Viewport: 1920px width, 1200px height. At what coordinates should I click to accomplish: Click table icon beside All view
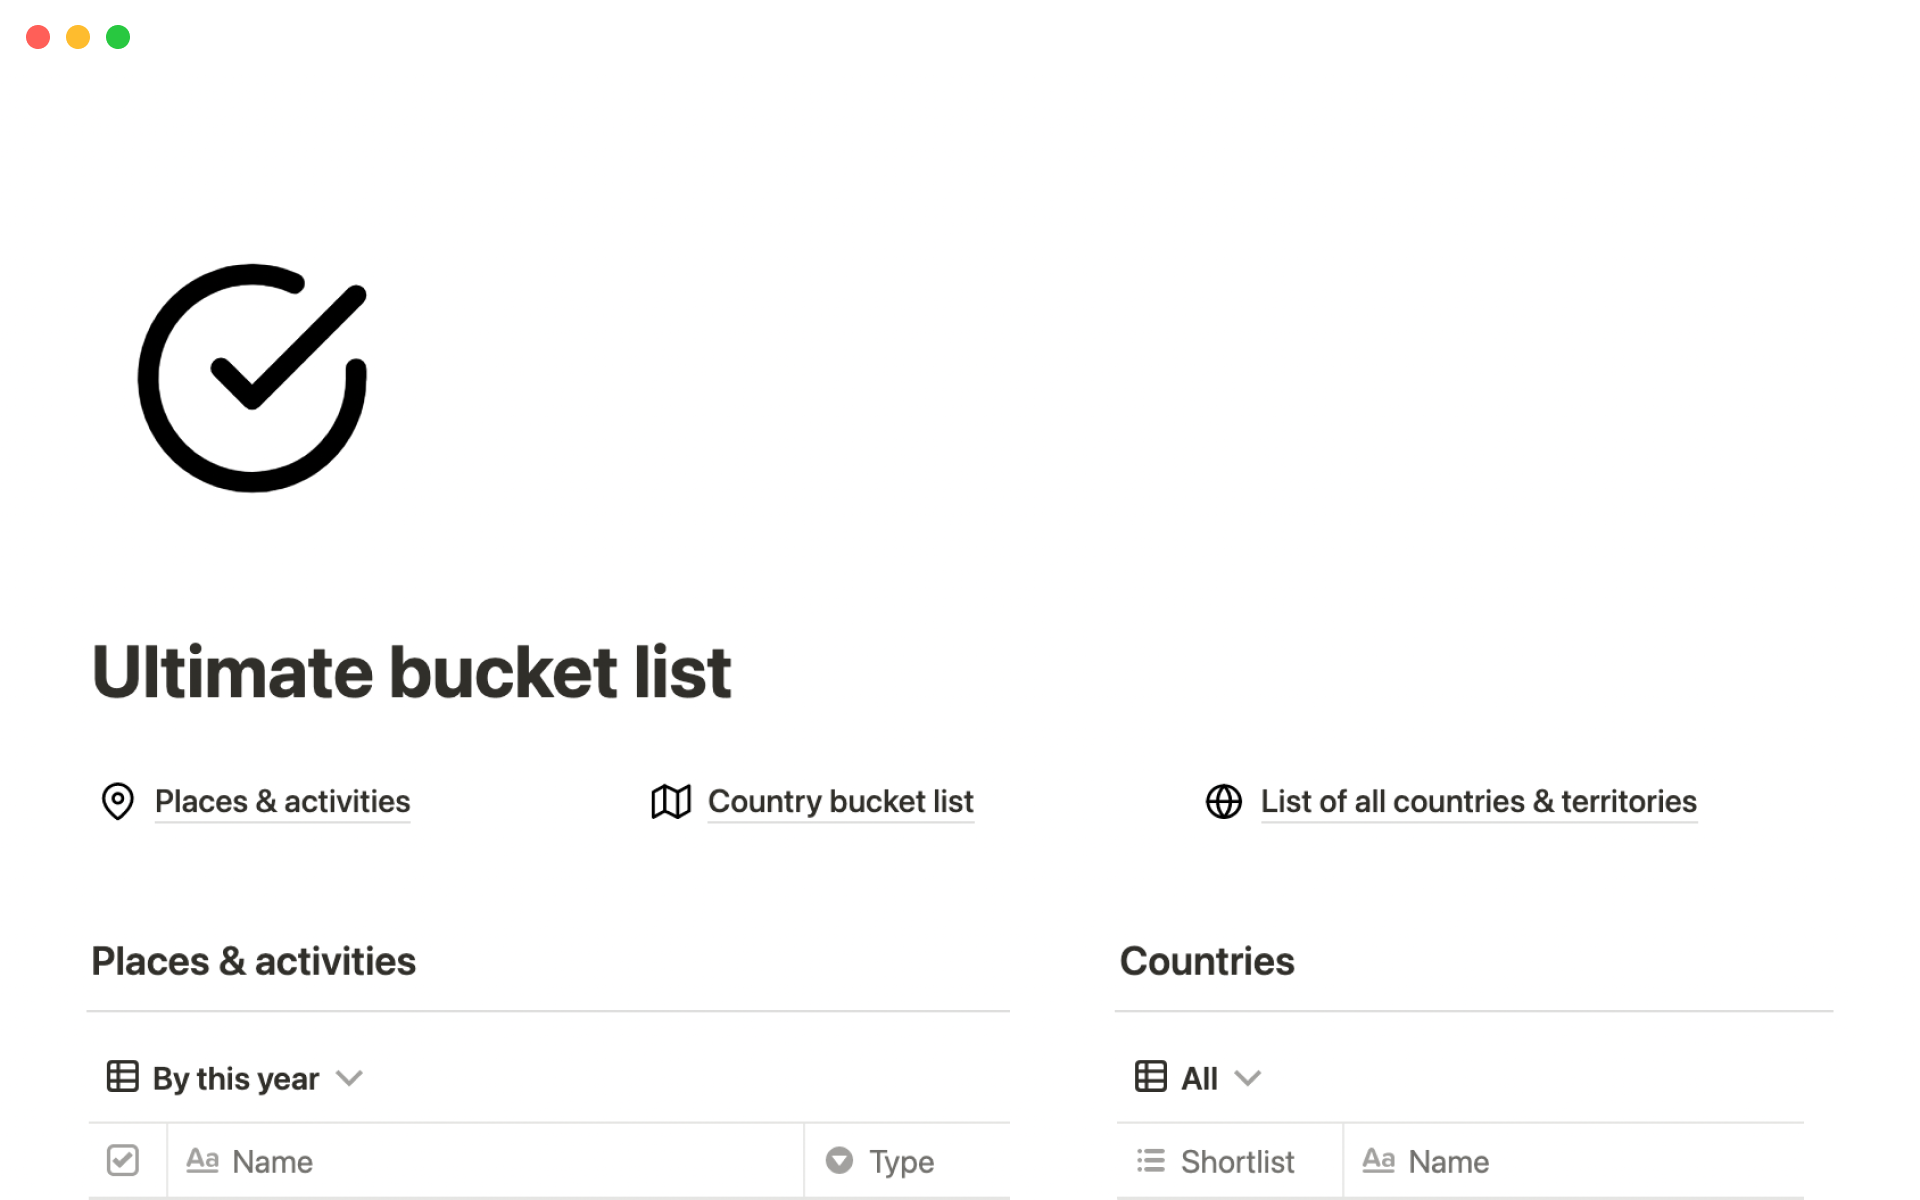pos(1150,1077)
